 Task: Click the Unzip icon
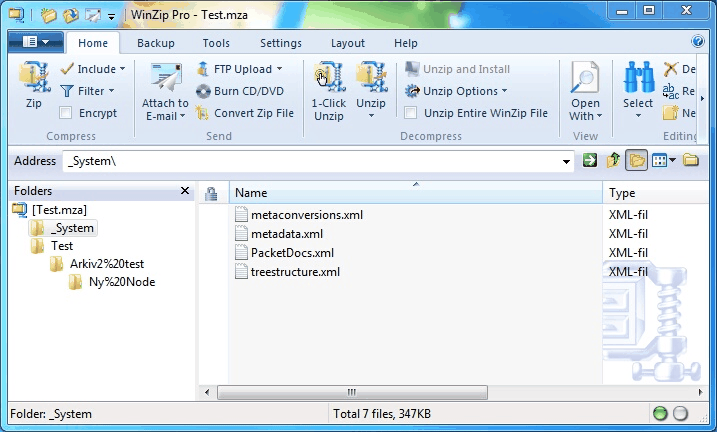click(x=371, y=78)
